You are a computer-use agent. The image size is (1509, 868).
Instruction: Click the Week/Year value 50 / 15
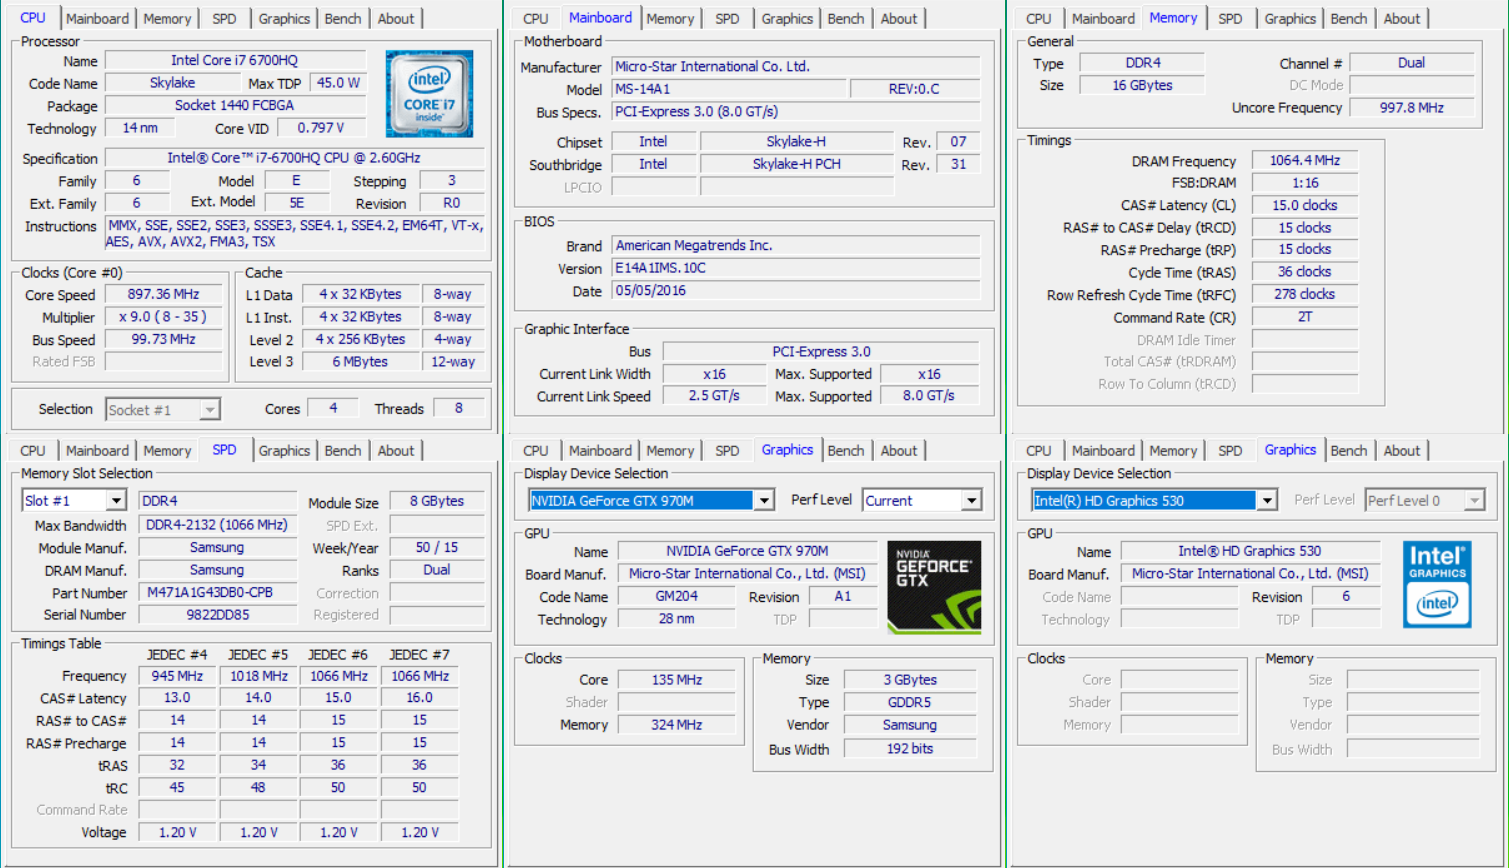pos(437,547)
